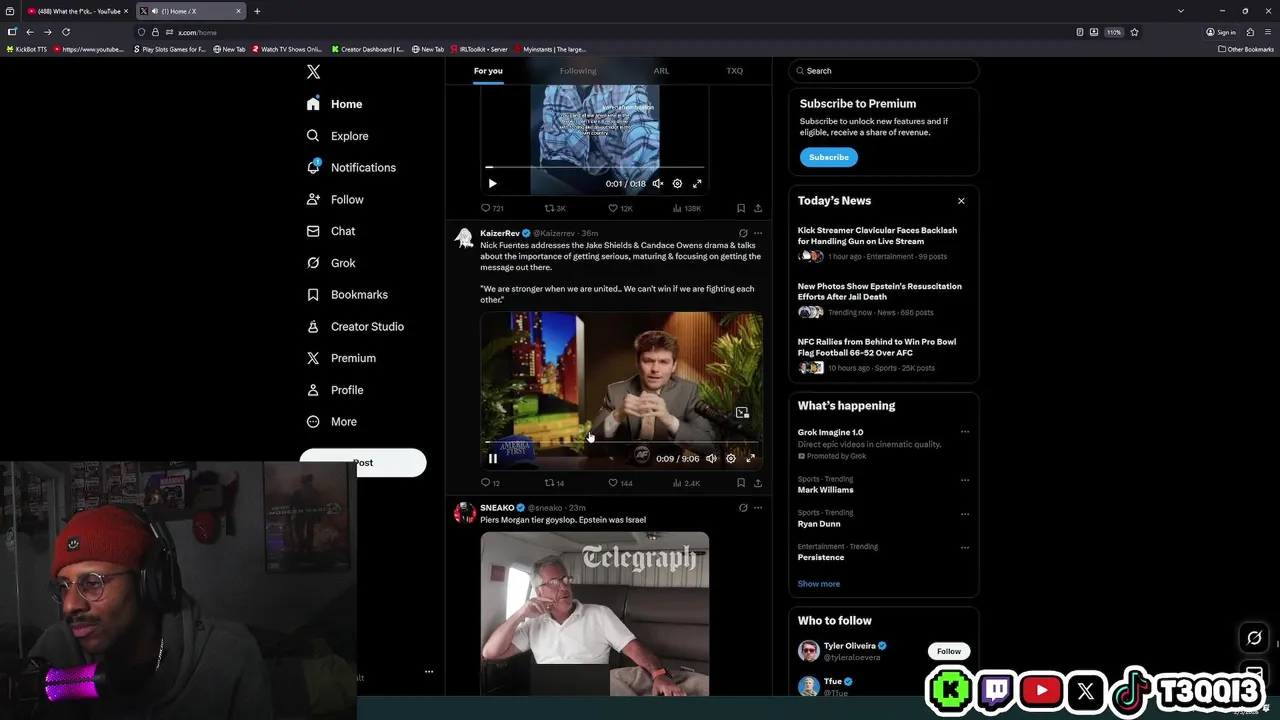
Task: Repost the KaizerRev post
Action: click(554, 483)
